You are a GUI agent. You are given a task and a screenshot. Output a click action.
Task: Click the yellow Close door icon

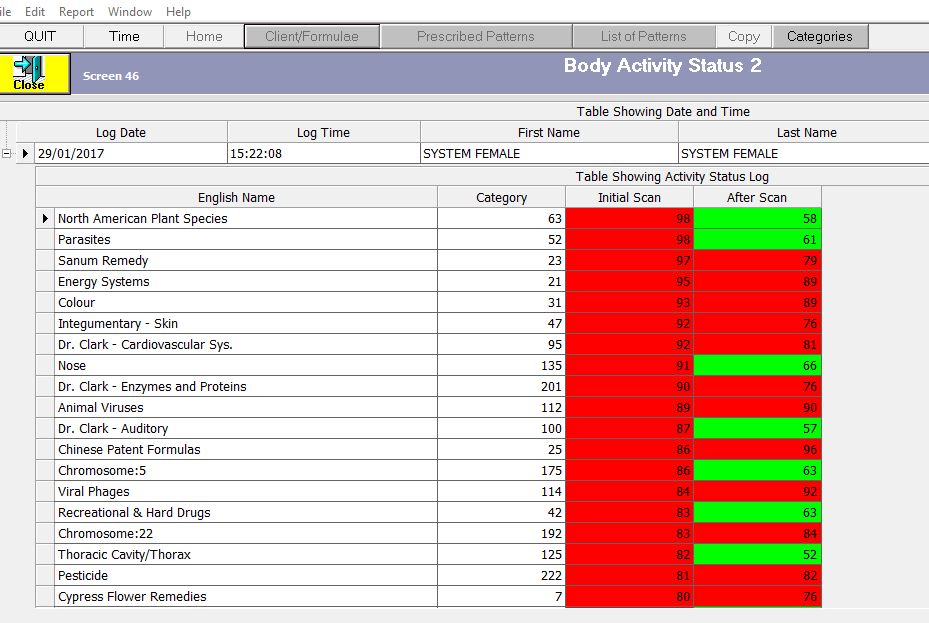(x=33, y=73)
